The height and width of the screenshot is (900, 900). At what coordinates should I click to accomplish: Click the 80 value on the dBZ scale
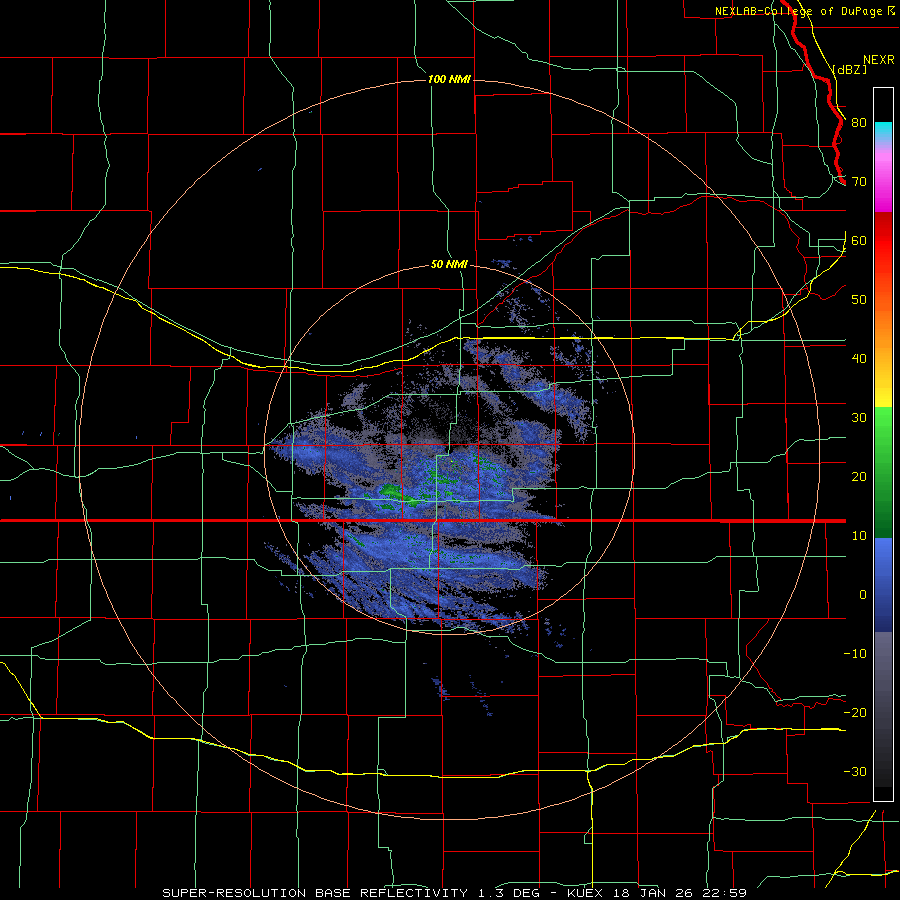tap(859, 122)
